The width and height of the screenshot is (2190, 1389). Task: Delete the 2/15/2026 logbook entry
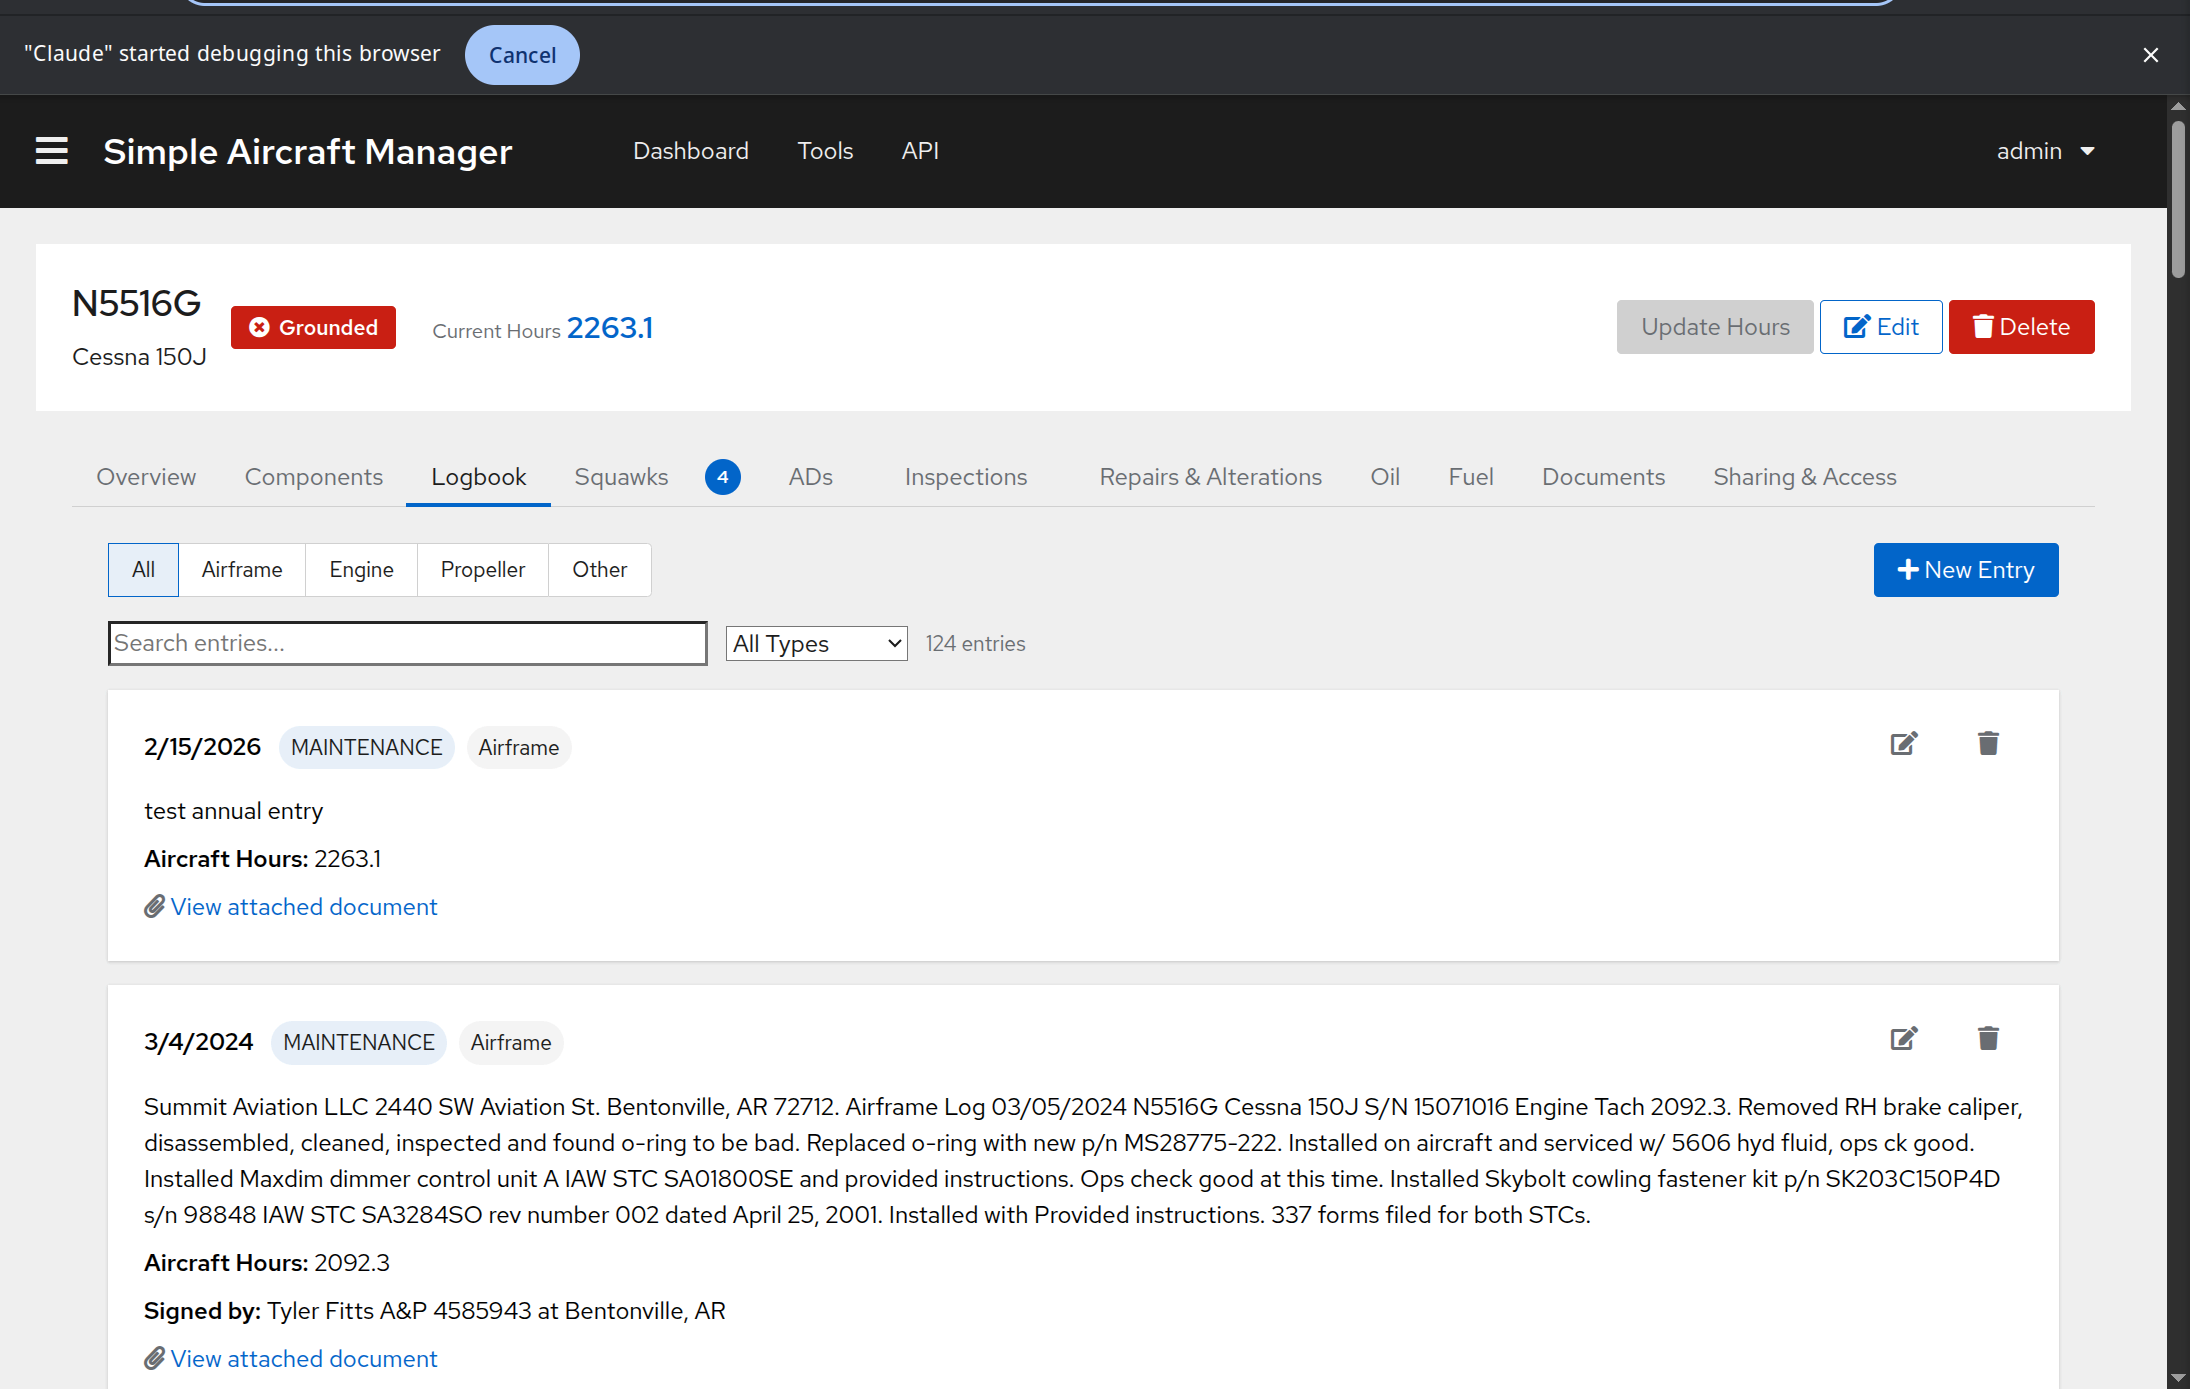[1988, 744]
